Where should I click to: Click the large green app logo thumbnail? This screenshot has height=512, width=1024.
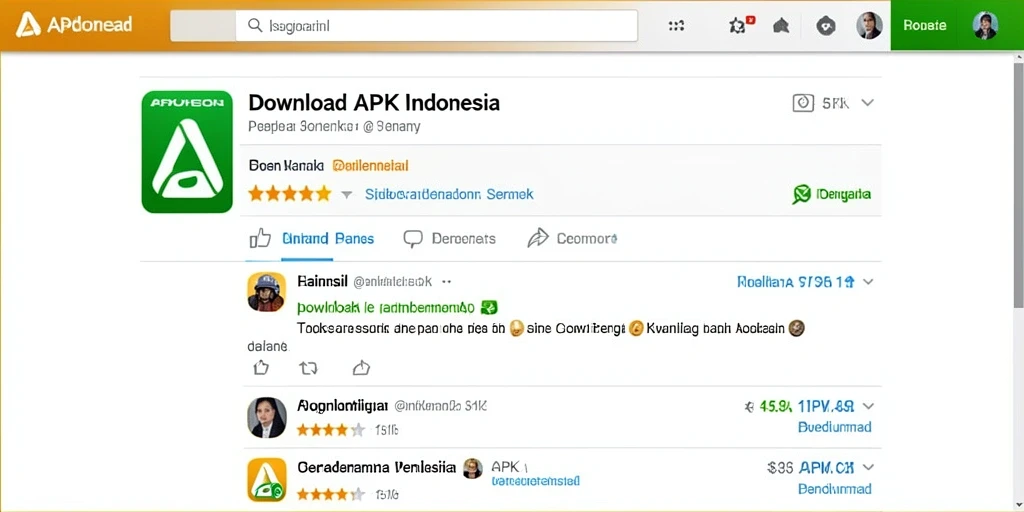(187, 152)
